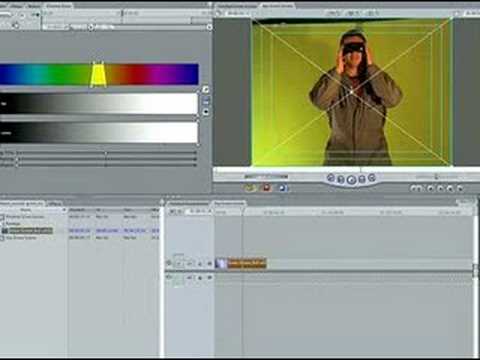This screenshot has width=480, height=360.
Task: Click the Timeline ruler playhead marker
Action: point(243,212)
